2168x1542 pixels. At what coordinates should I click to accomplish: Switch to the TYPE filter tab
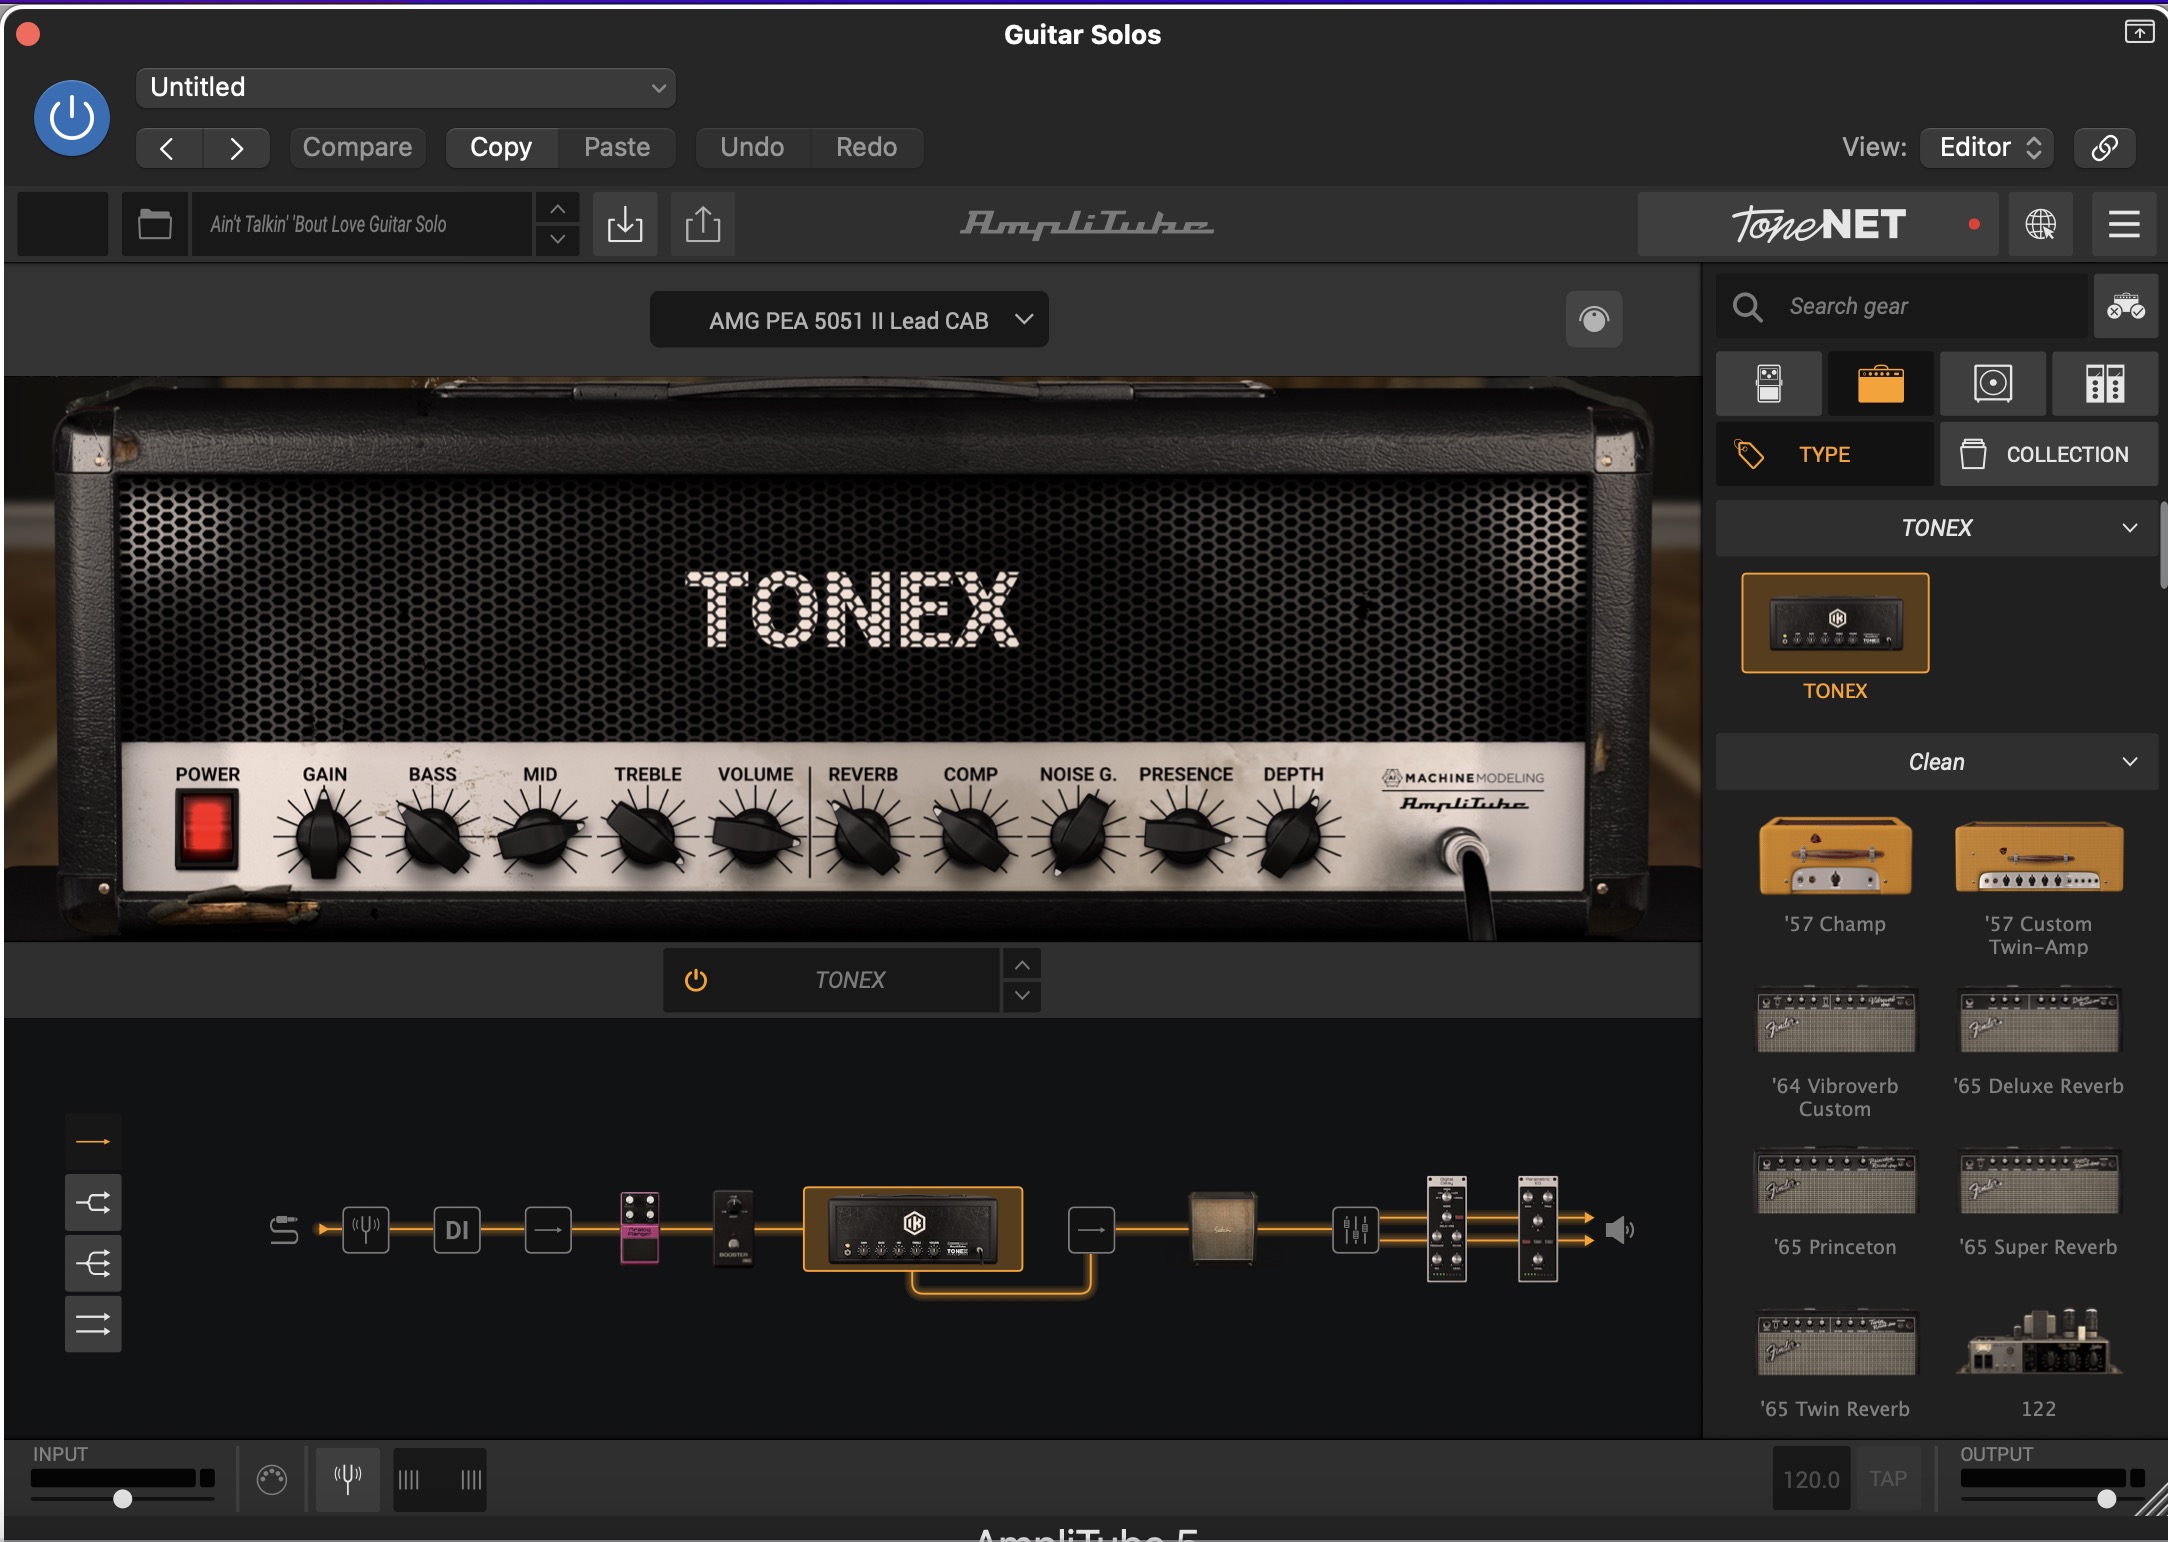pyautogui.click(x=1825, y=454)
